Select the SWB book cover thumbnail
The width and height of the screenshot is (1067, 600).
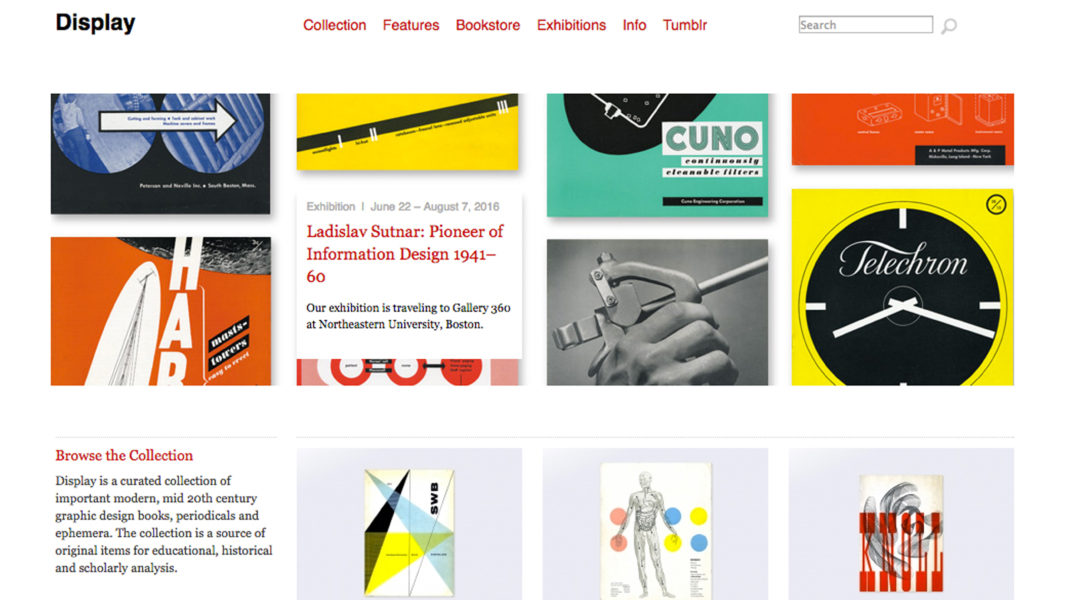pyautogui.click(x=410, y=533)
